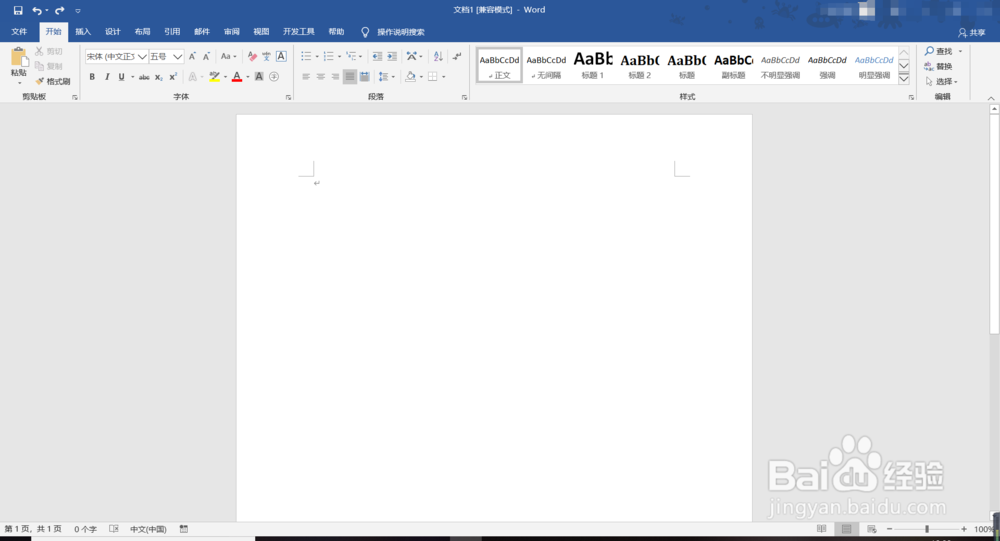Open the Change Case (Aa) dropdown
Image resolution: width=1000 pixels, height=541 pixels.
point(228,57)
